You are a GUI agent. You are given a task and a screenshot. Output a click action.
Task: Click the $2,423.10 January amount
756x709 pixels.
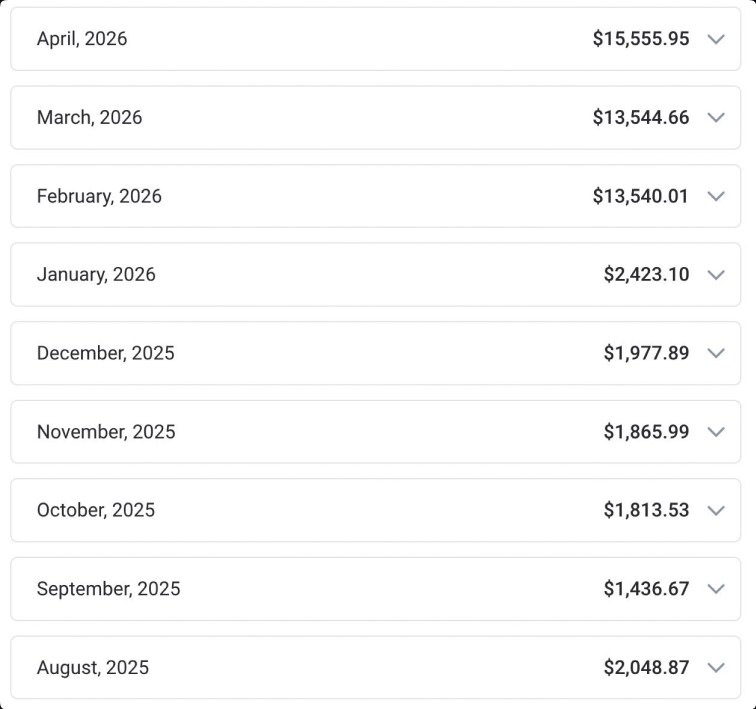(x=646, y=275)
